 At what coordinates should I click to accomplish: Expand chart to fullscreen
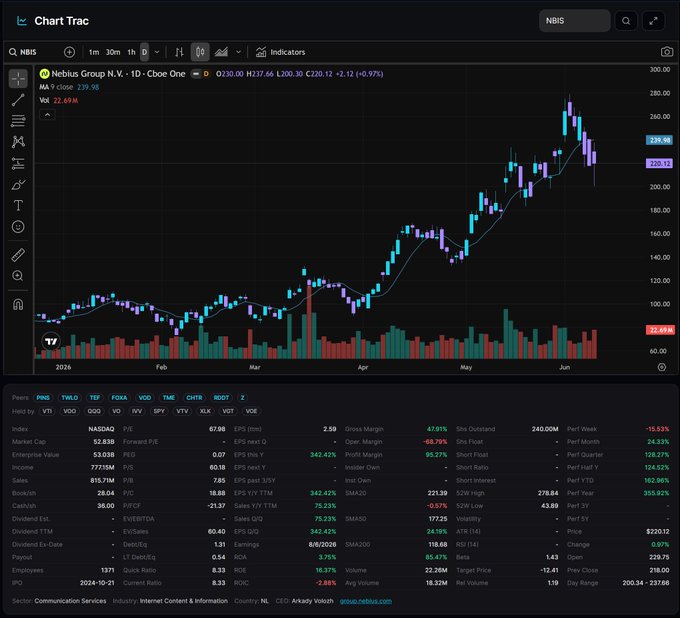(x=653, y=21)
